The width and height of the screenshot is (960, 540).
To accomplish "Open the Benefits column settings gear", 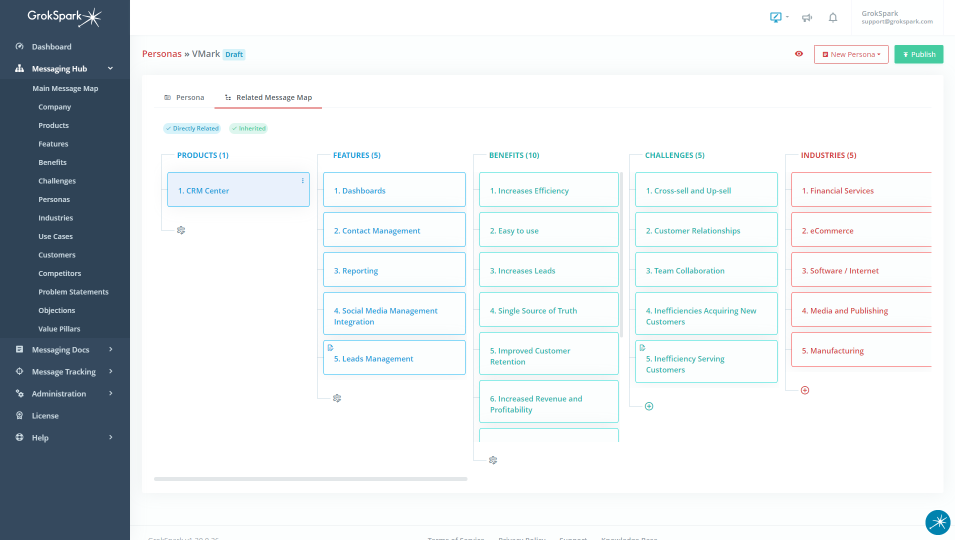I will point(493,460).
